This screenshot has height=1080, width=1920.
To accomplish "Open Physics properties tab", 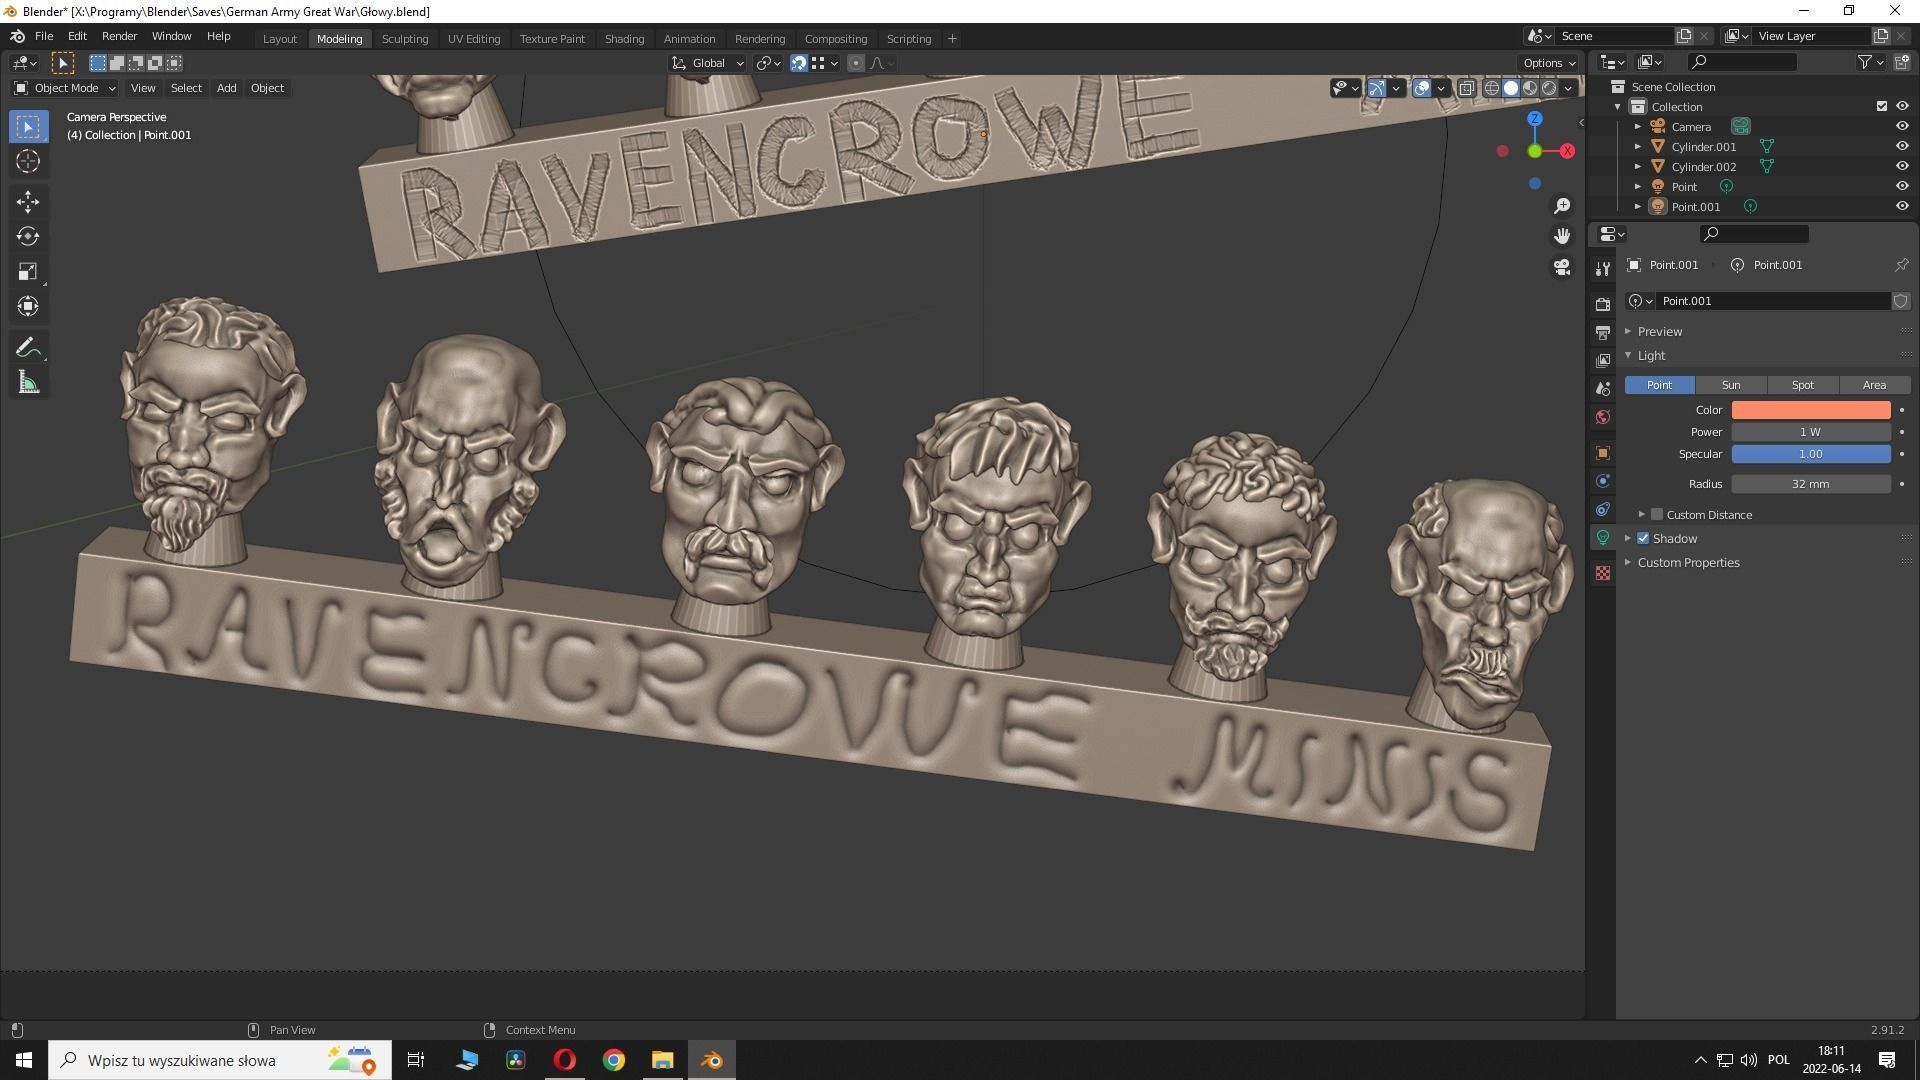I will (1603, 481).
